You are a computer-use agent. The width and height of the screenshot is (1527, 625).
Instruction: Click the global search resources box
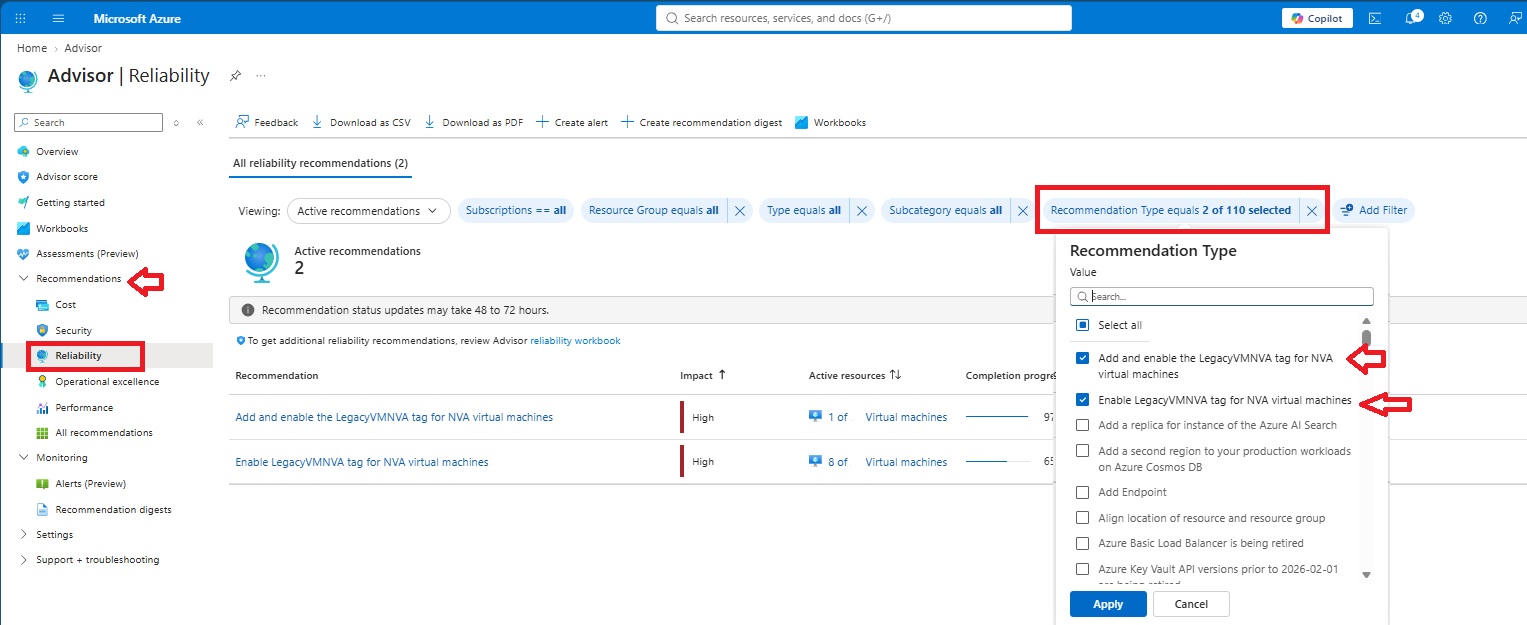864,18
